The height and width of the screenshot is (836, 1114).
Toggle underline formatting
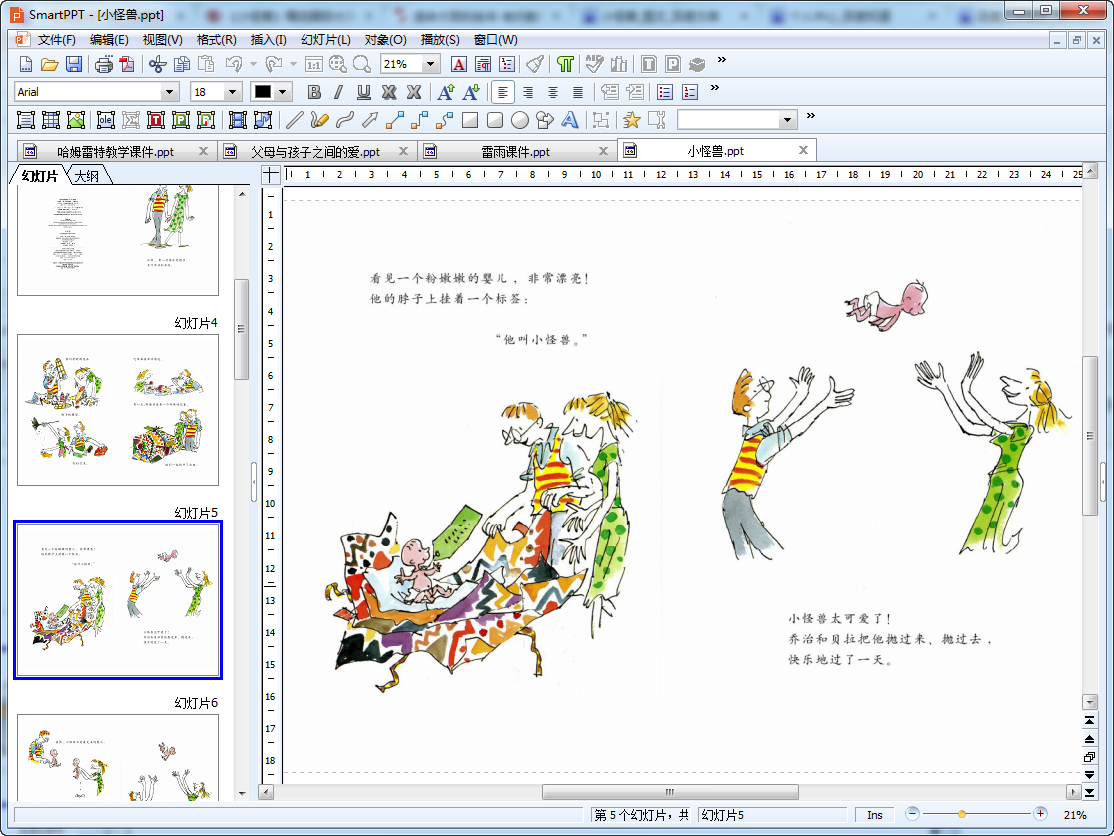click(364, 92)
